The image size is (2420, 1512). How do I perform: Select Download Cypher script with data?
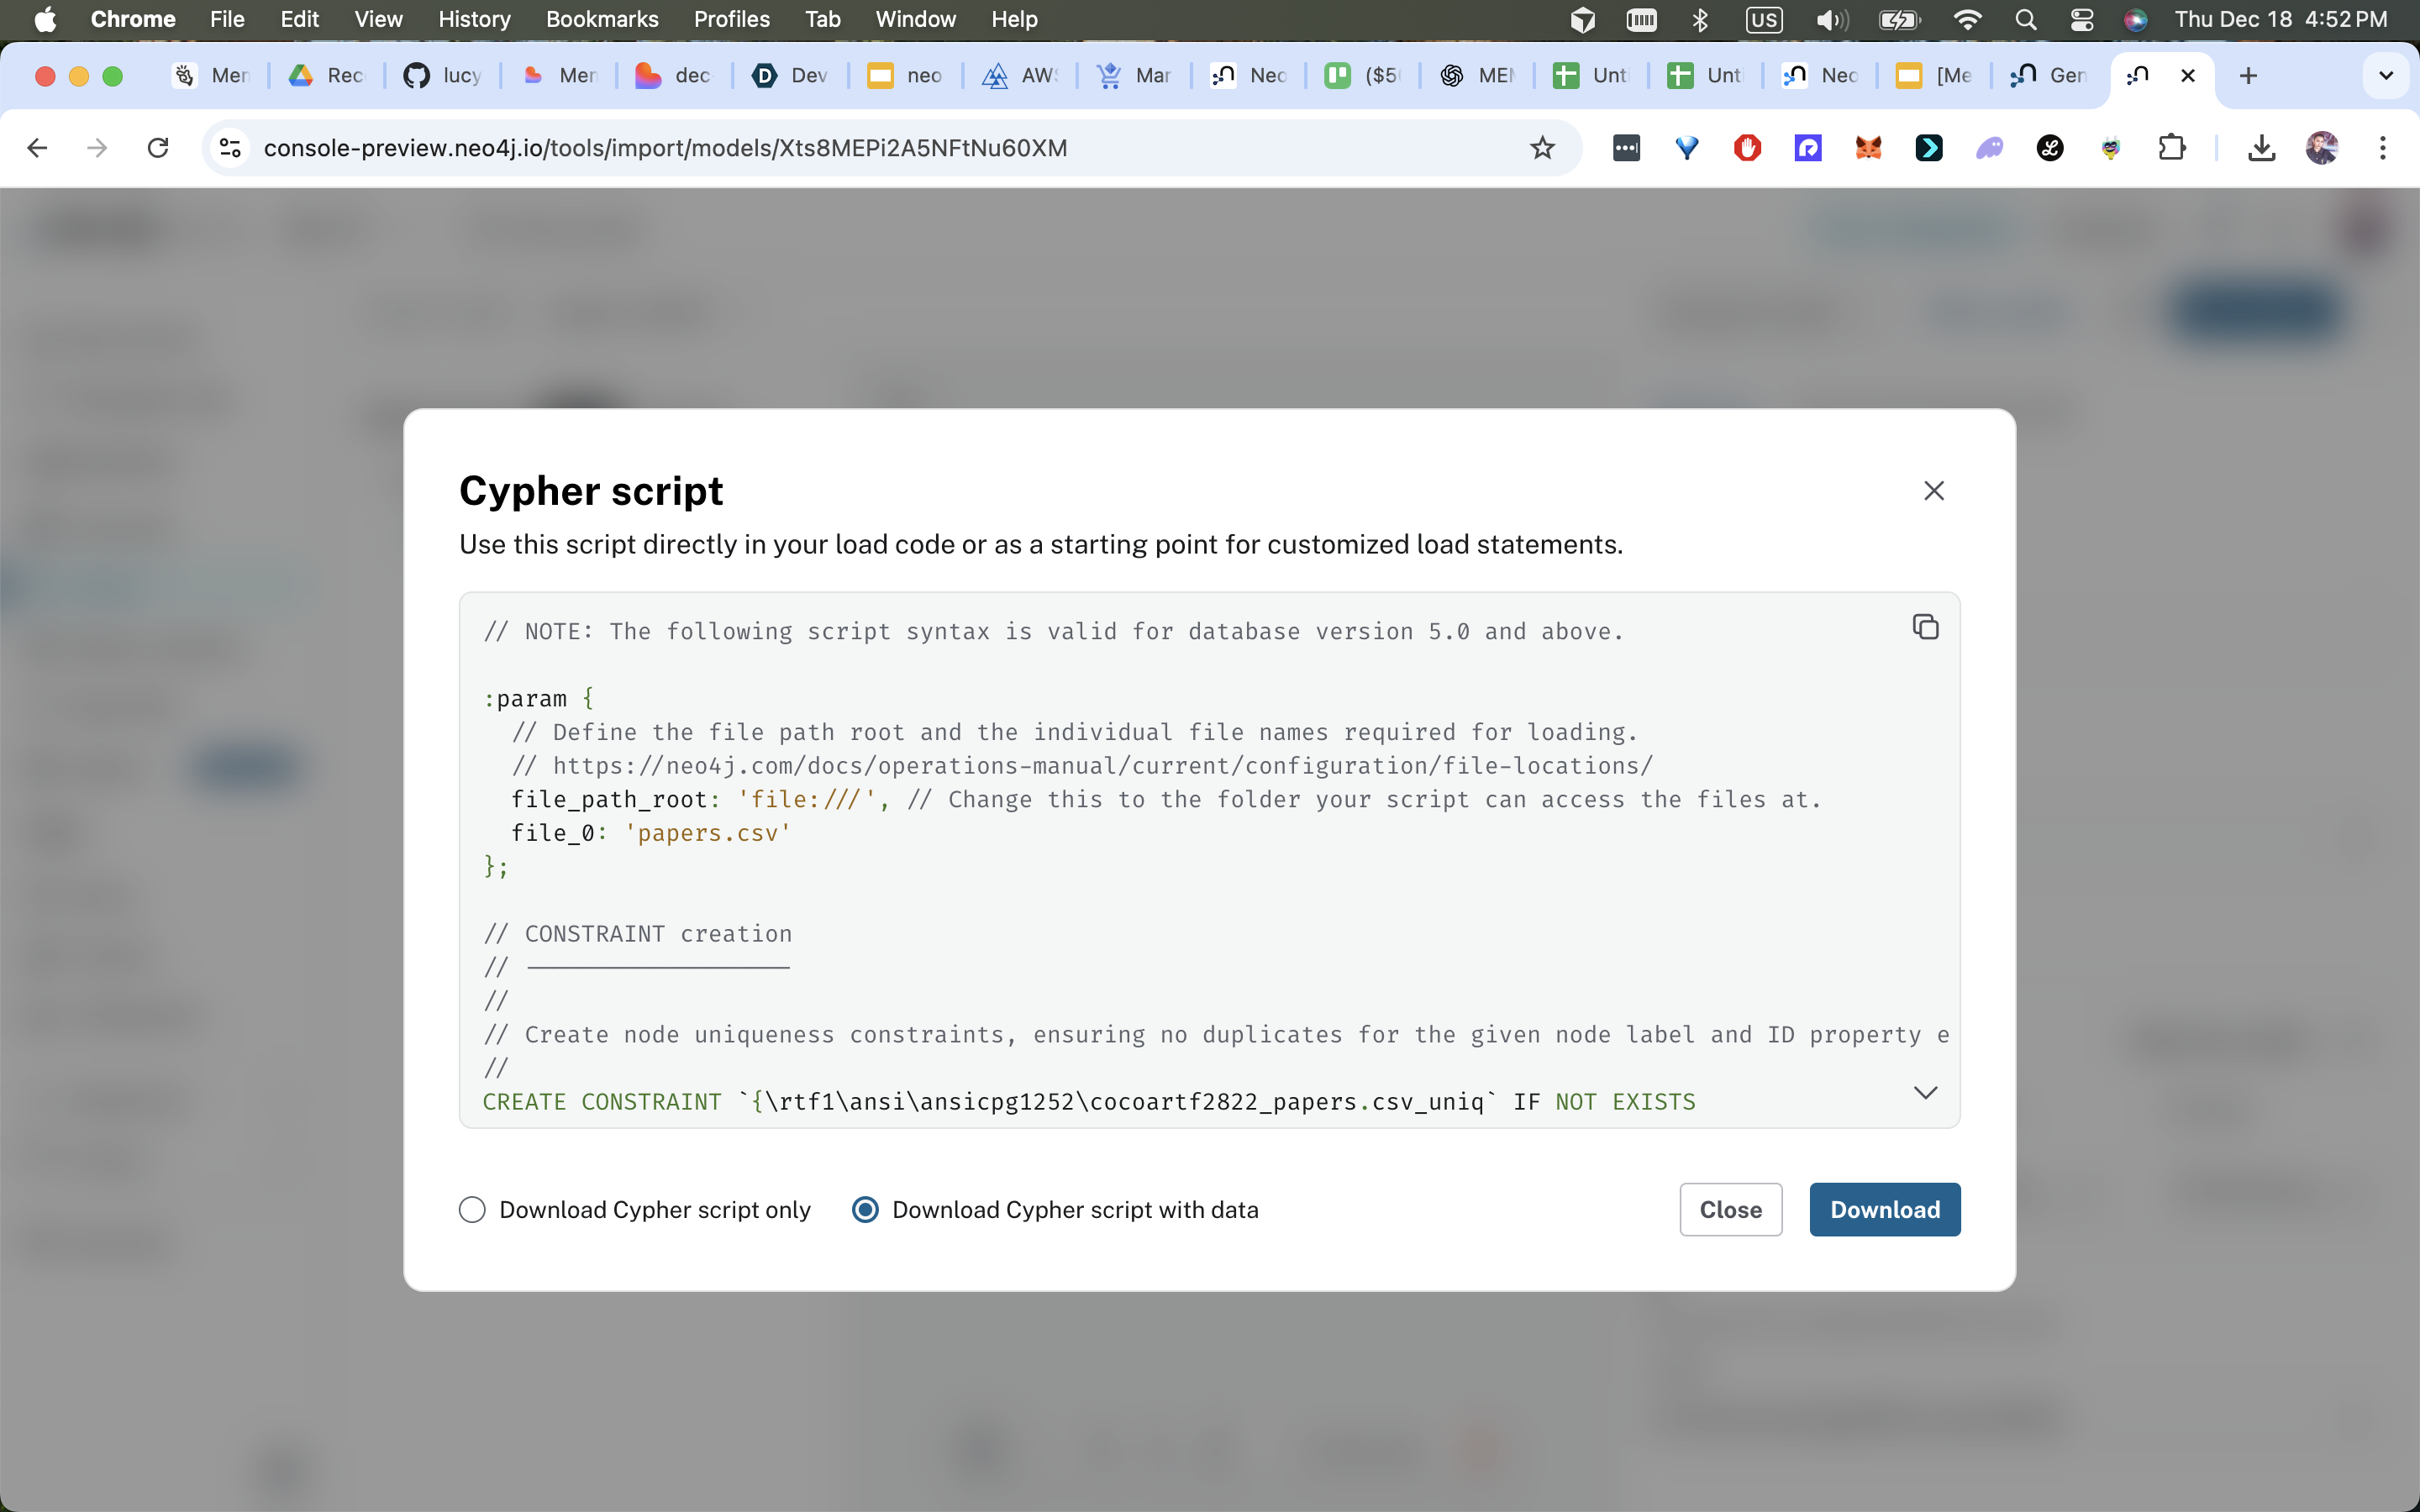click(865, 1210)
